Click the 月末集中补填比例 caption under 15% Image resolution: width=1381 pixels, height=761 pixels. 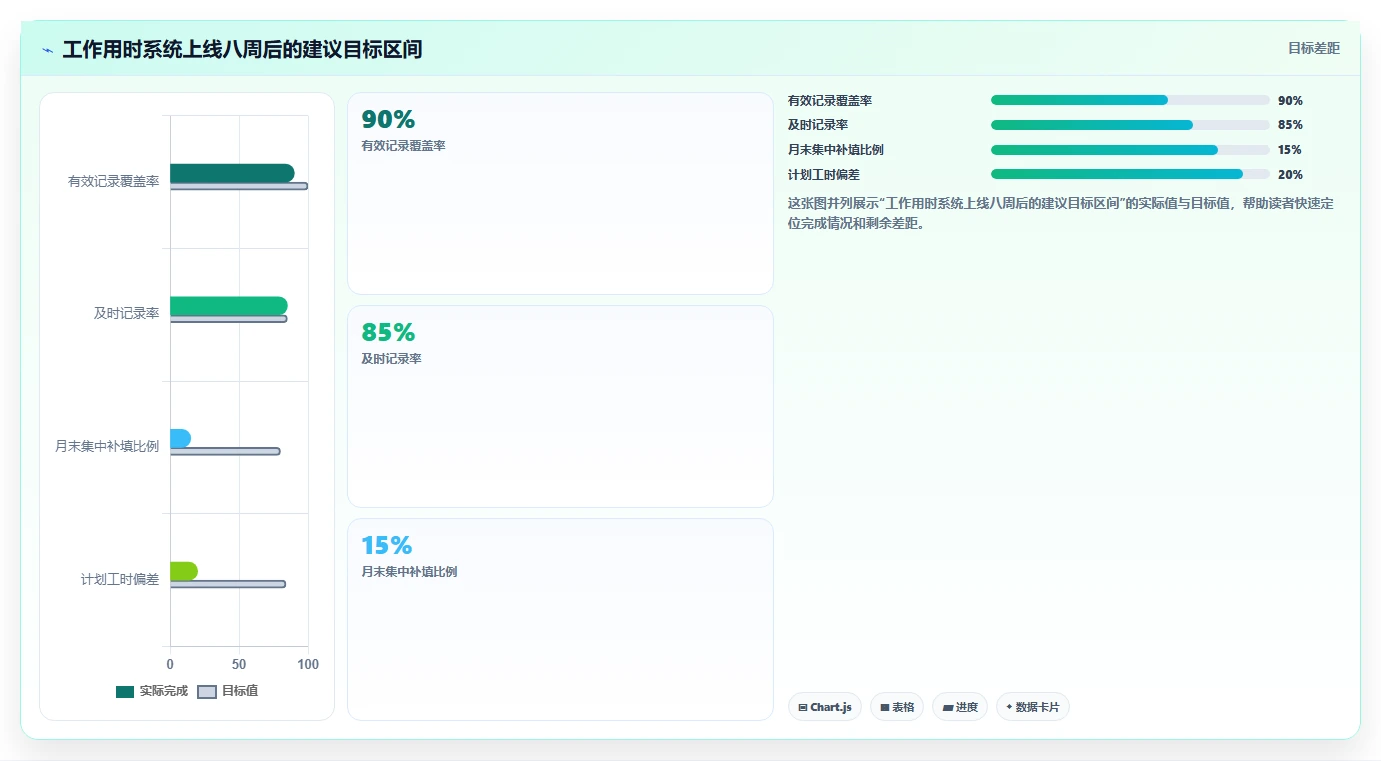410,572
